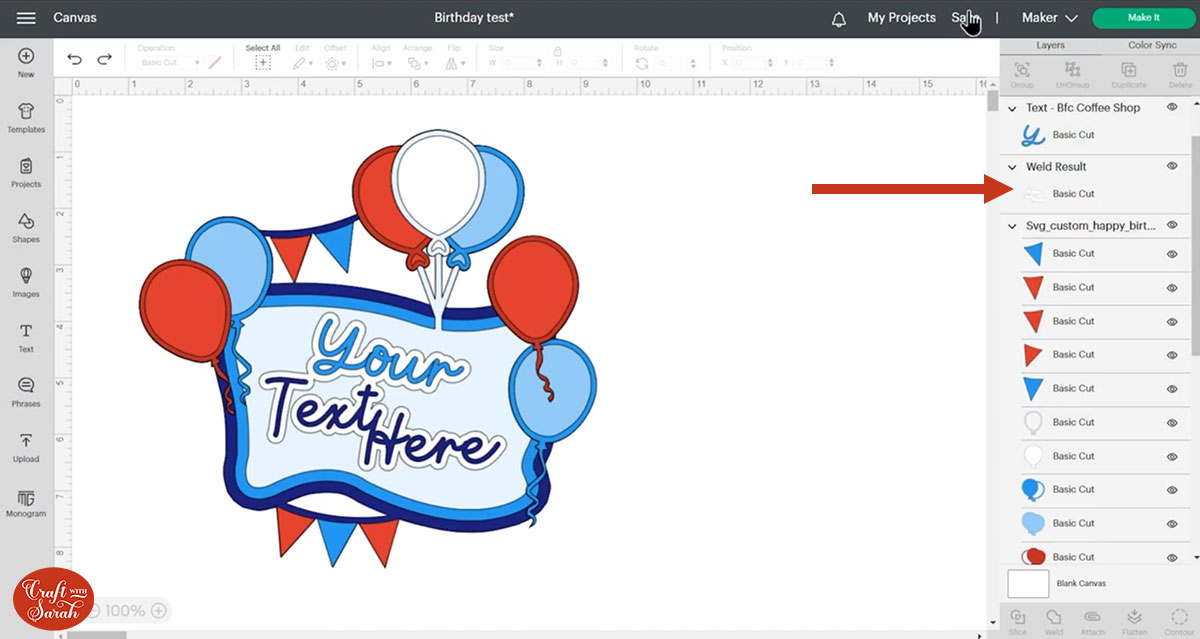Open the hamburger main menu

click(x=27, y=18)
